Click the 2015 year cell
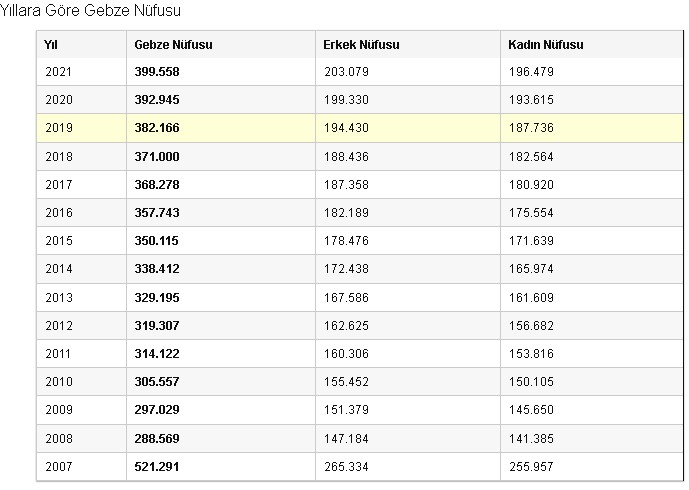689x490 pixels. tap(60, 241)
